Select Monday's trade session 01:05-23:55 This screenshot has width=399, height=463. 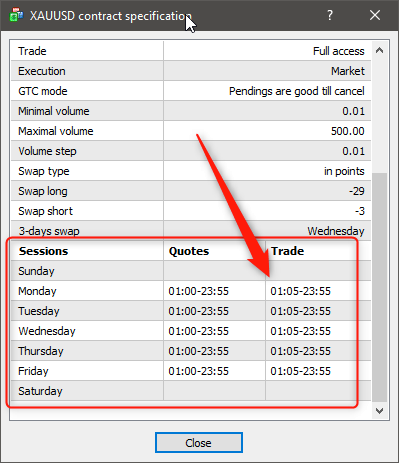coord(300,291)
